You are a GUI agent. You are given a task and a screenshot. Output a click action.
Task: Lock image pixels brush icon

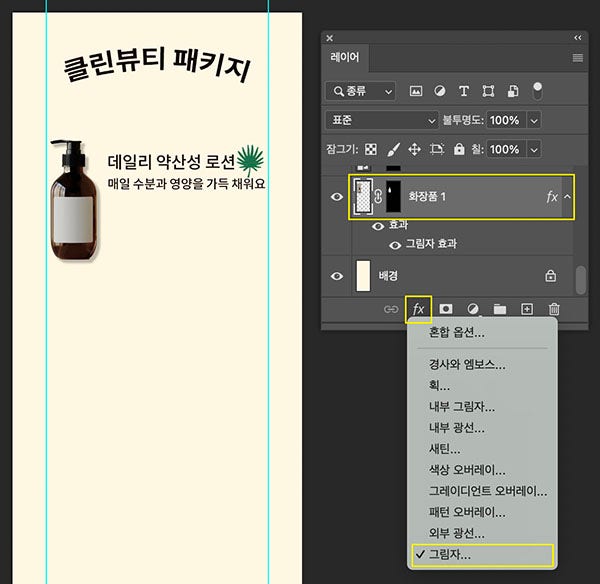(x=393, y=149)
